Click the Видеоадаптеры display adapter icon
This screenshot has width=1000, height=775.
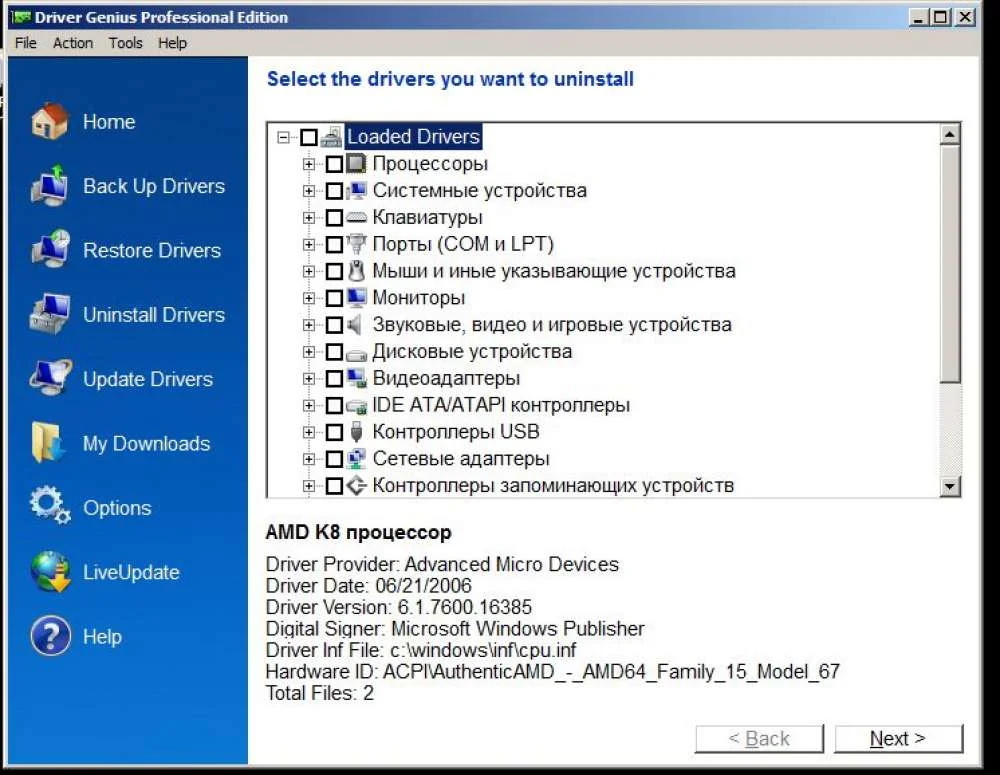357,378
